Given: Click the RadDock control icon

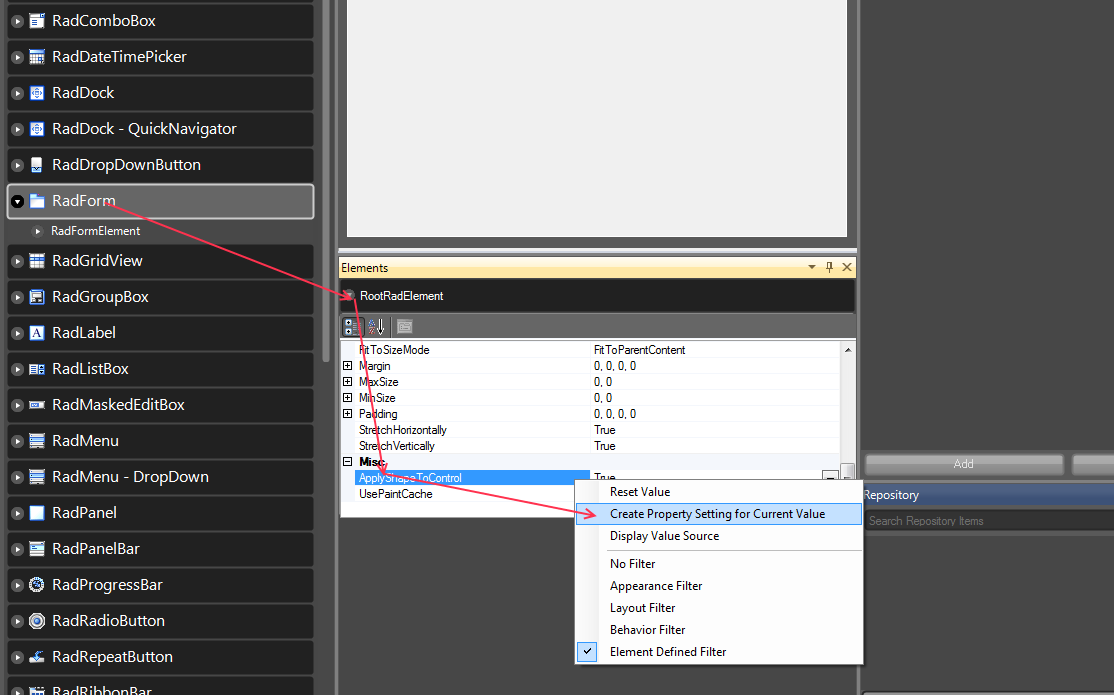Looking at the screenshot, I should (37, 93).
